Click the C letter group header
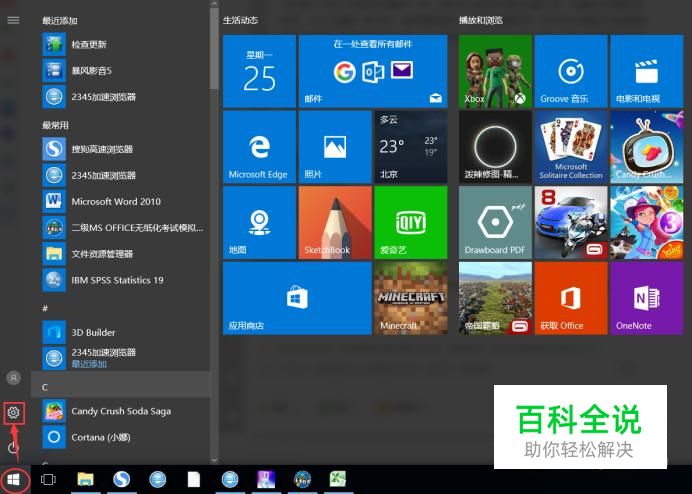Image resolution: width=692 pixels, height=494 pixels. pyautogui.click(x=120, y=385)
